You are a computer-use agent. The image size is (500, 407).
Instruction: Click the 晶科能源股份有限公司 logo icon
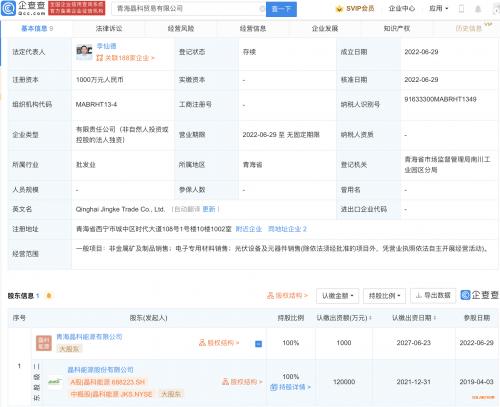pyautogui.click(x=55, y=382)
